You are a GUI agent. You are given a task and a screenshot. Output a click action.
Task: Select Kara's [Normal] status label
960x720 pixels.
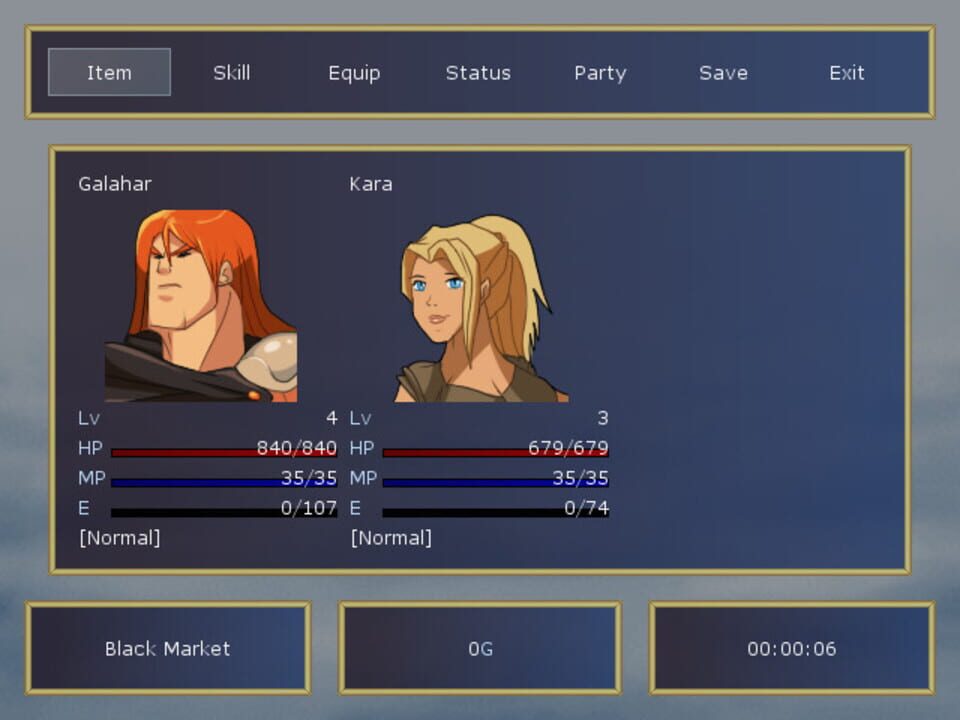[x=391, y=538]
